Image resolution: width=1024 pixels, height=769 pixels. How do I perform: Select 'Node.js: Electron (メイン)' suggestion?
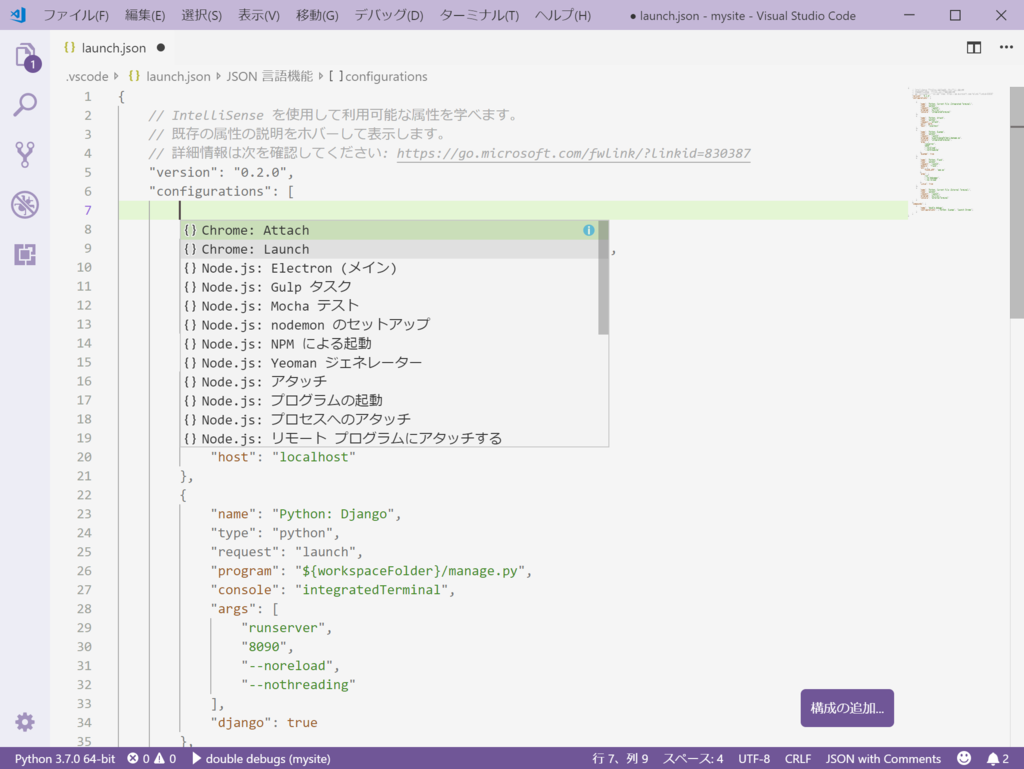click(x=389, y=268)
